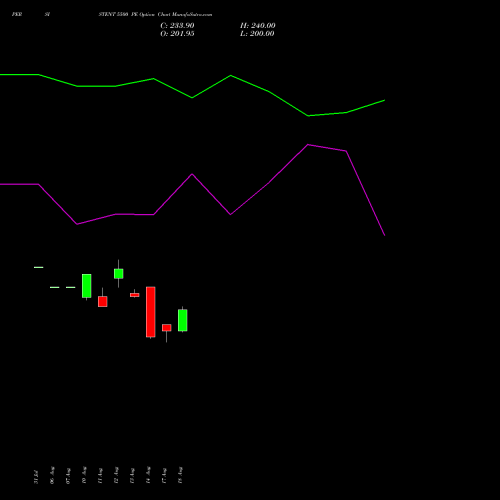Select the 06 Aug date label

point(52,475)
